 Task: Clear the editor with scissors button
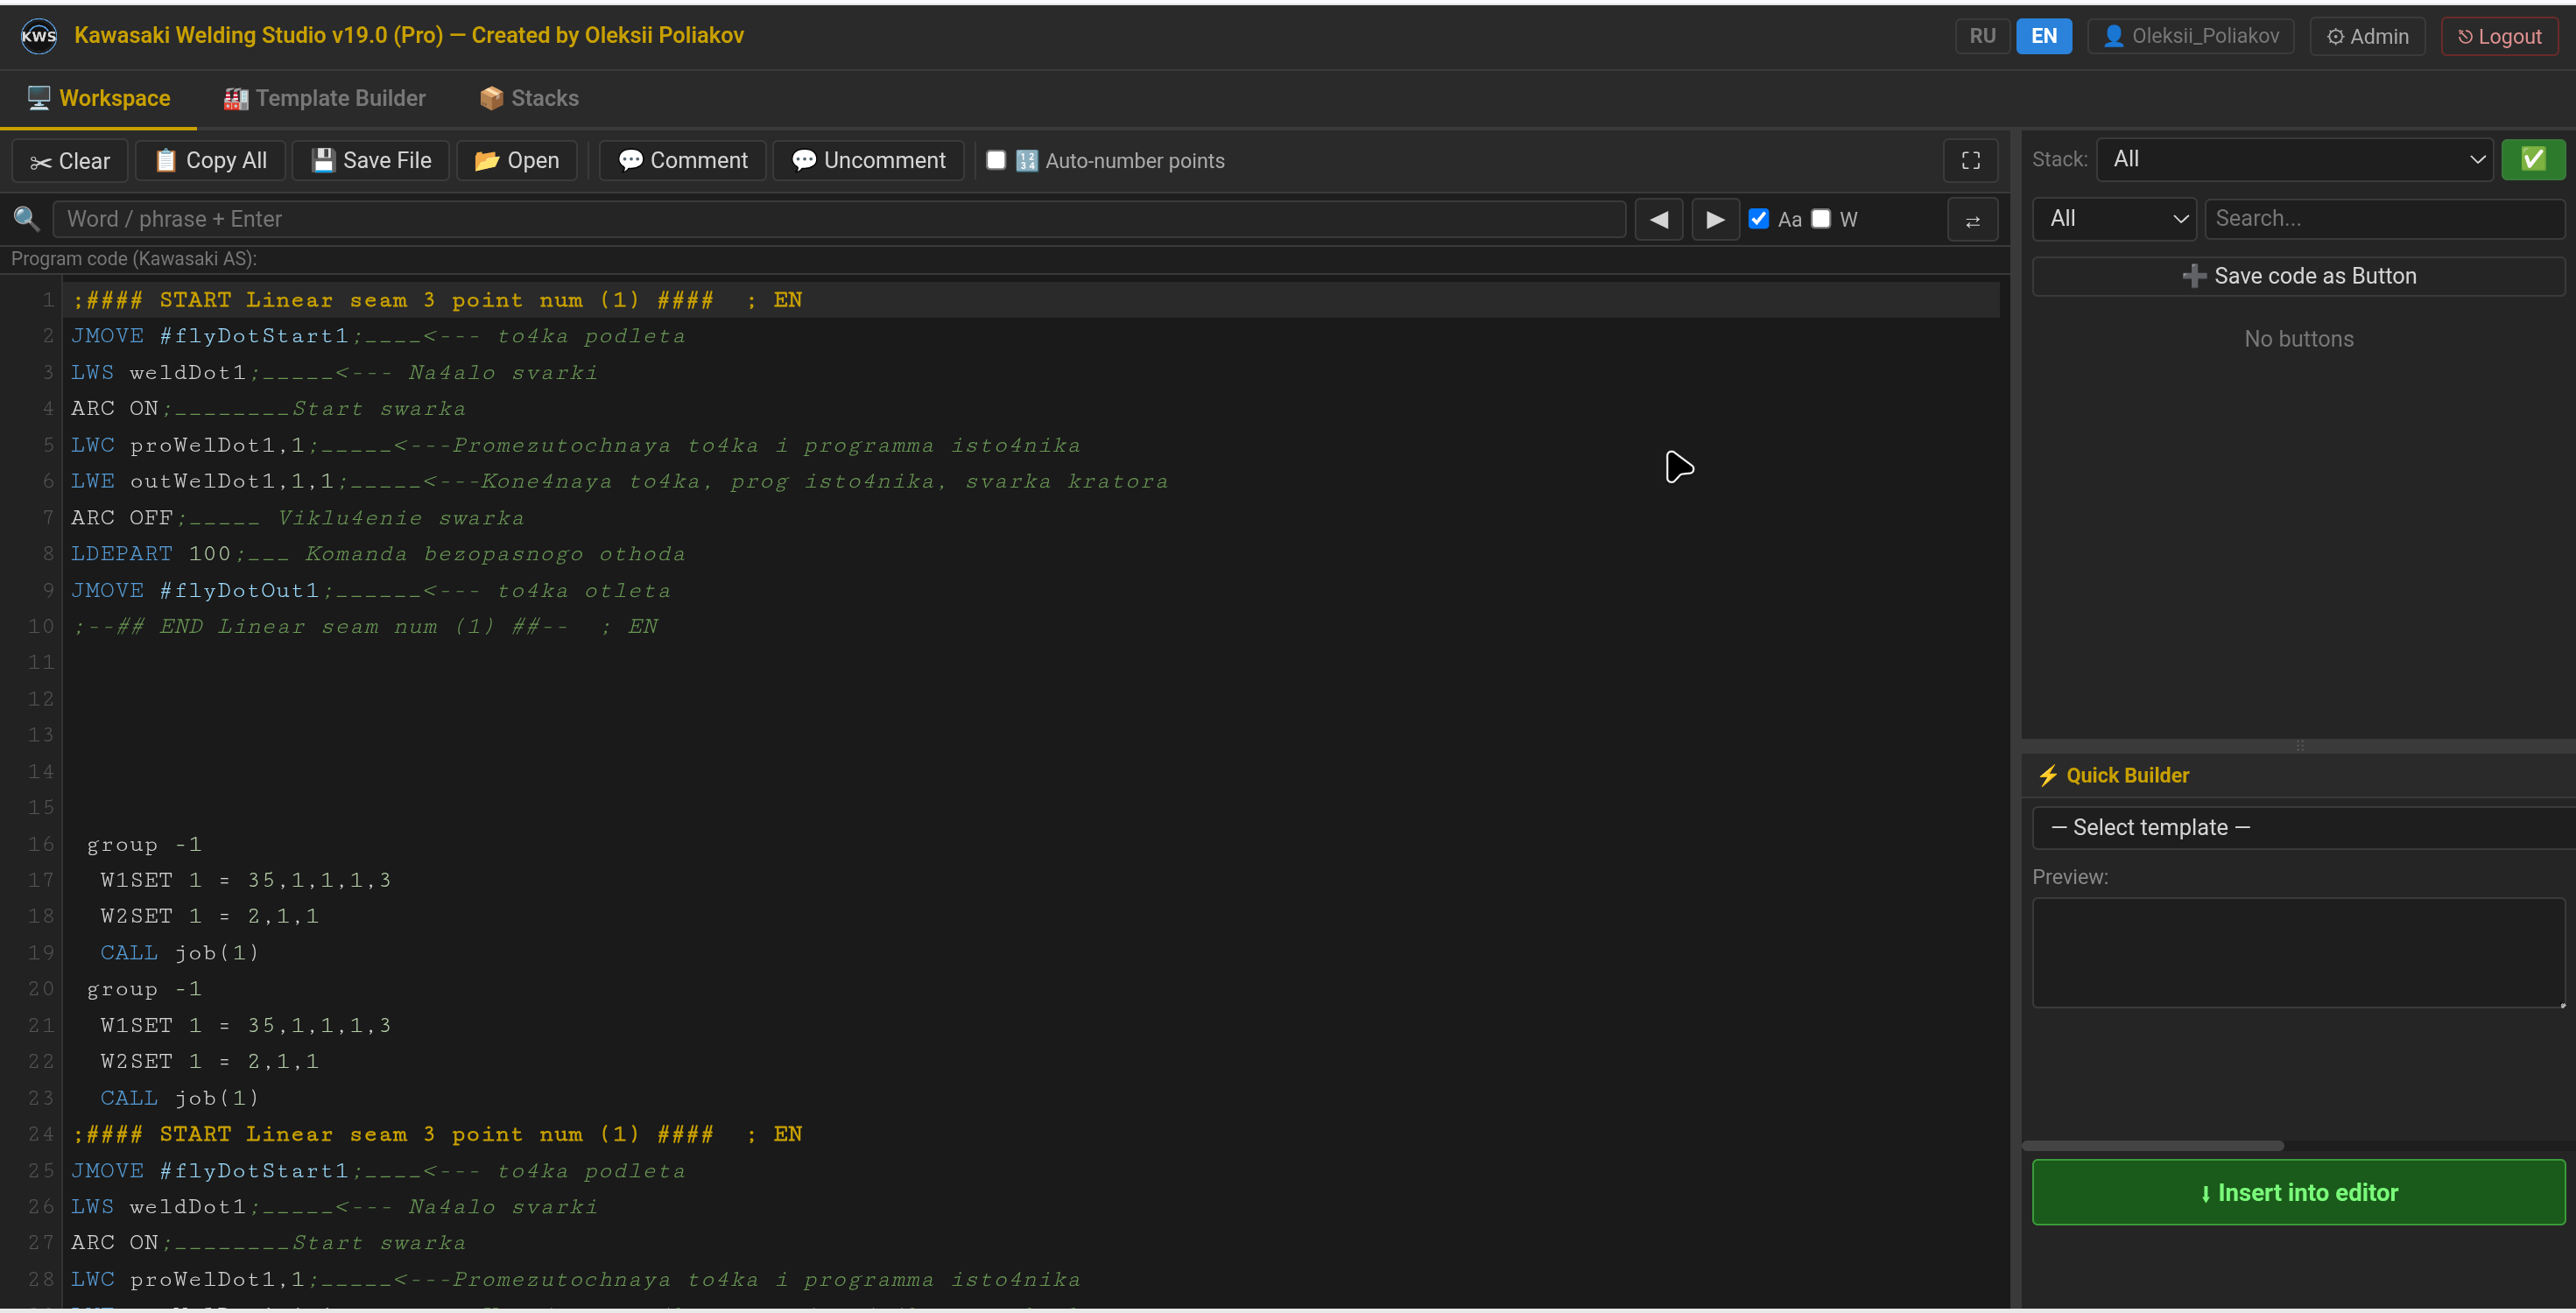point(70,161)
